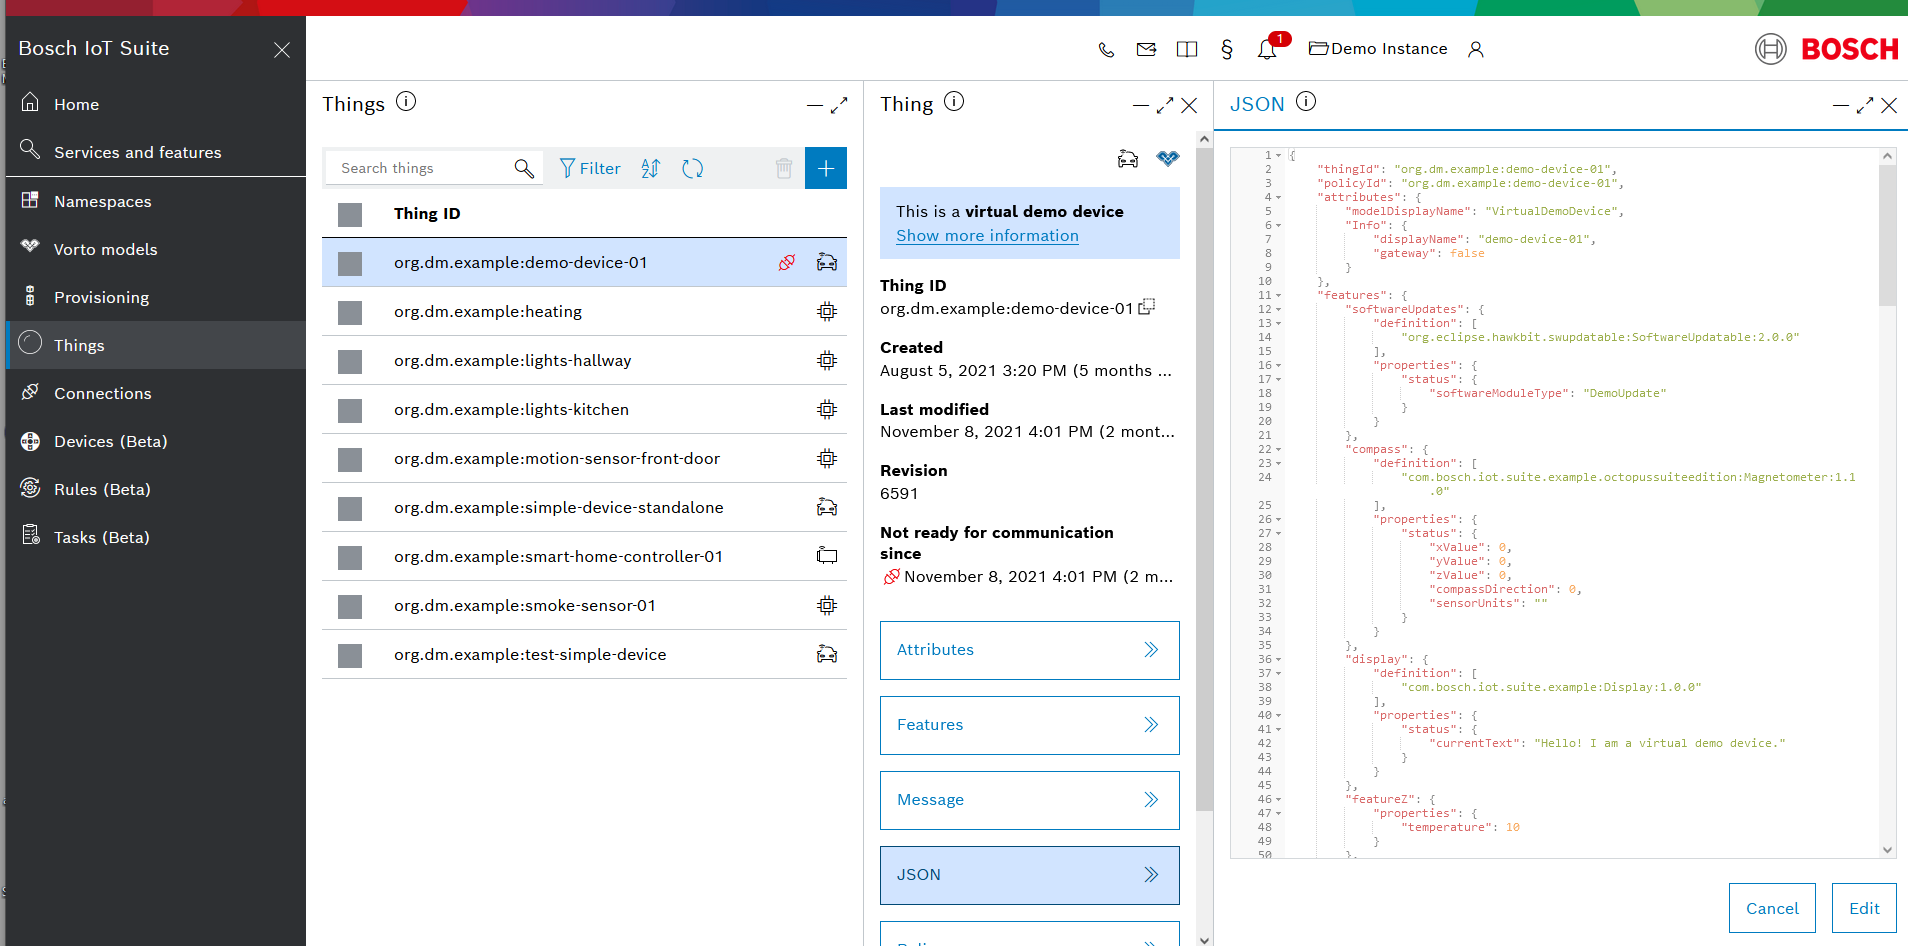Open Show more information link

[x=987, y=236]
